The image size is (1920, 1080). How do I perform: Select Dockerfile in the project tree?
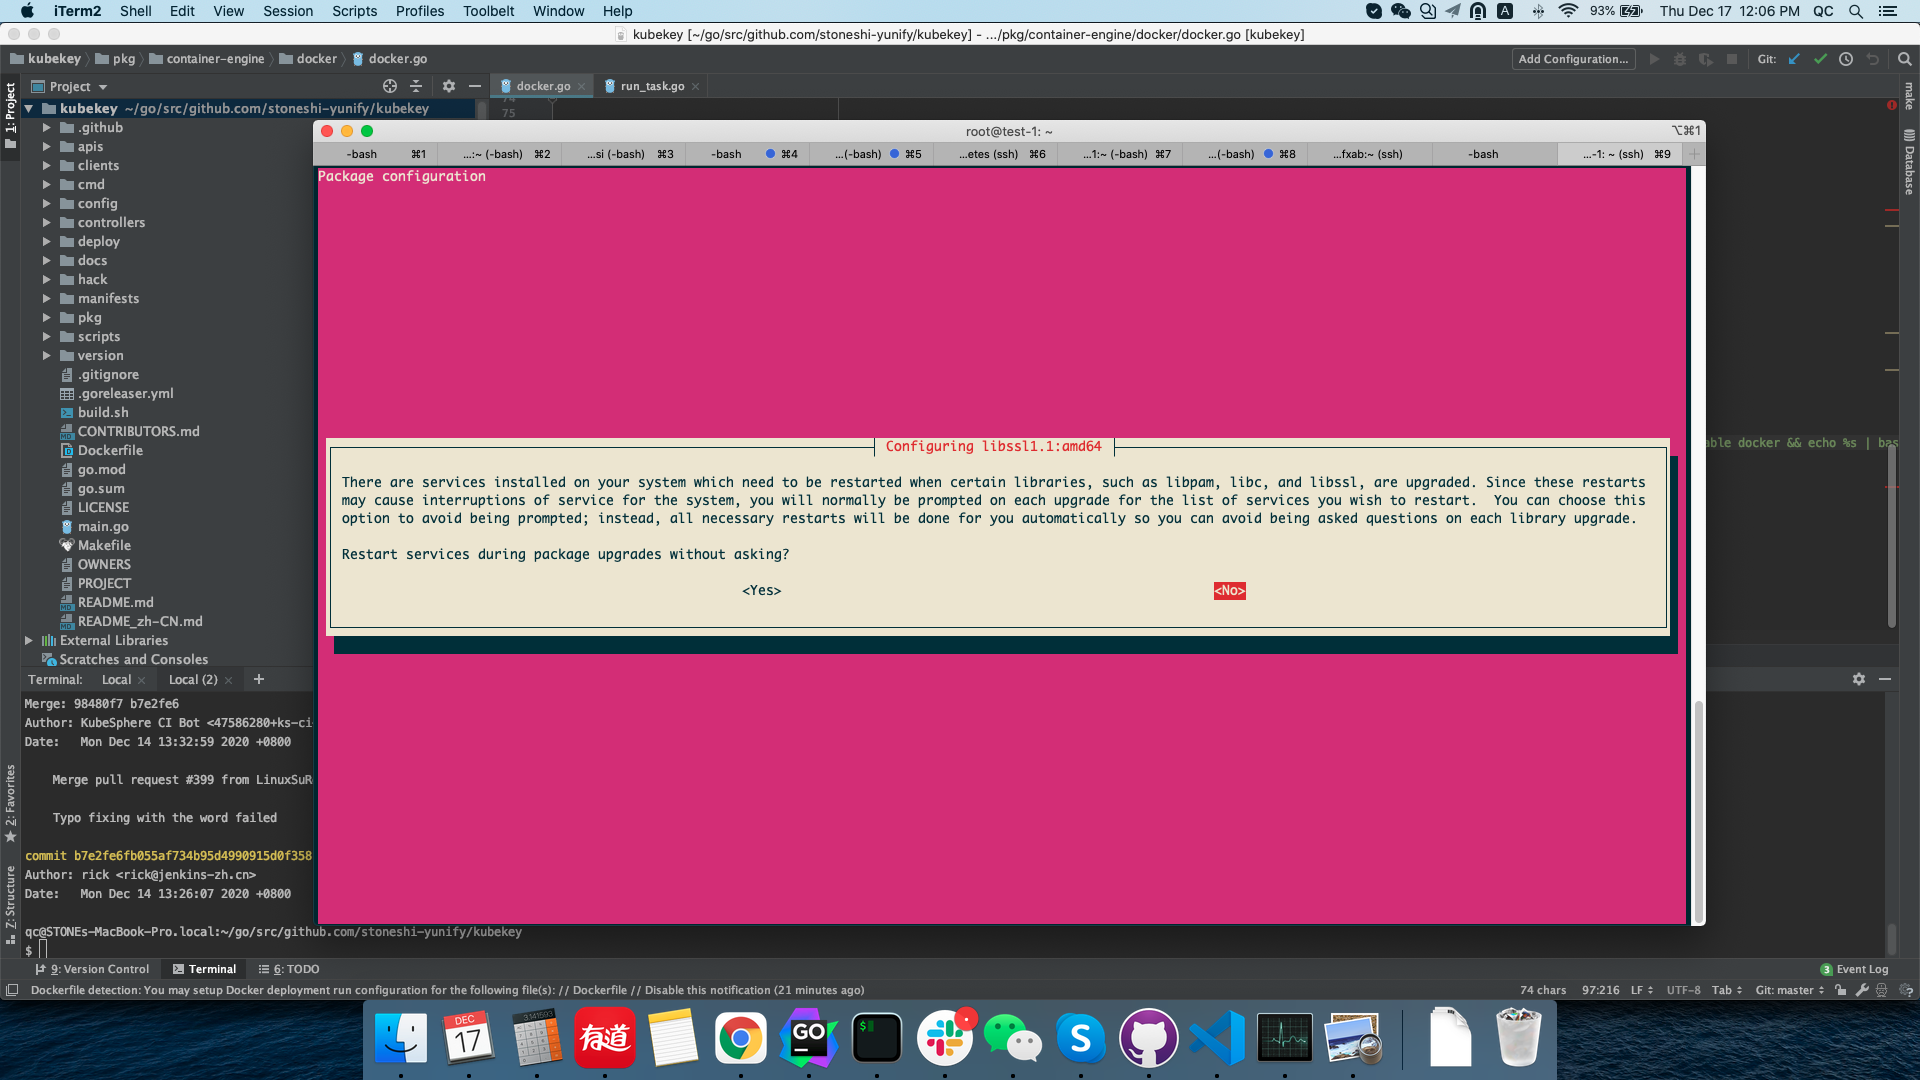[x=110, y=451]
